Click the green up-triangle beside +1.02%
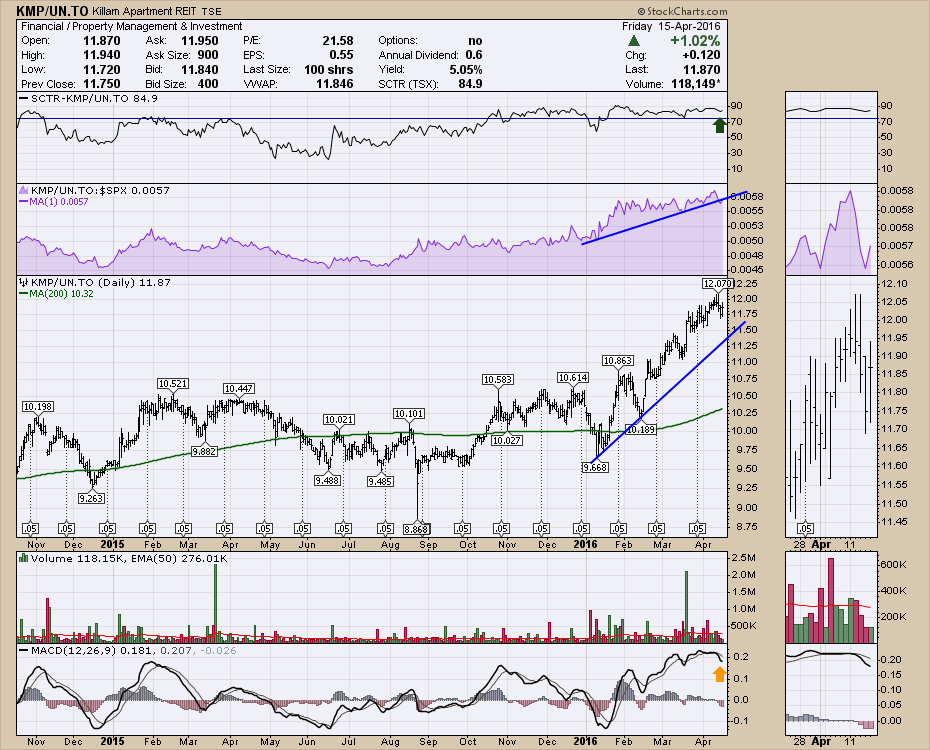Image resolution: width=930 pixels, height=750 pixels. [634, 41]
